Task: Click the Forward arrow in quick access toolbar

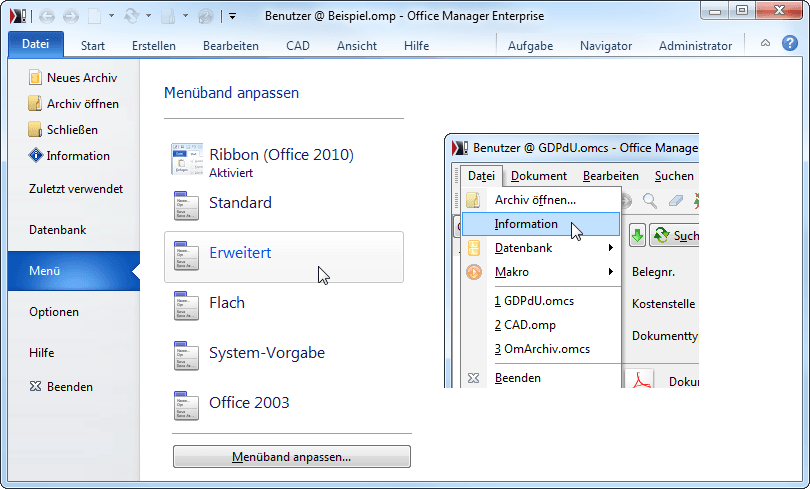Action: tap(71, 17)
